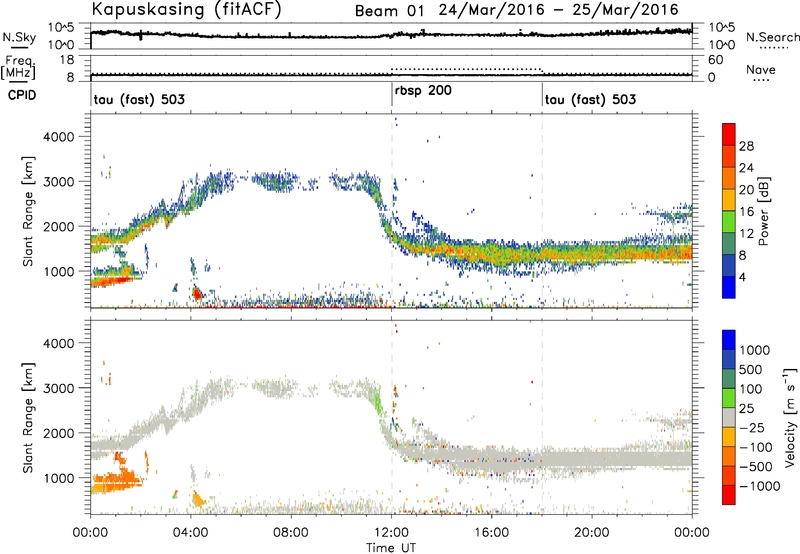Click the '4' tick on the power colorbar
Image resolution: width=800 pixels, height=554 pixels.
[743, 277]
